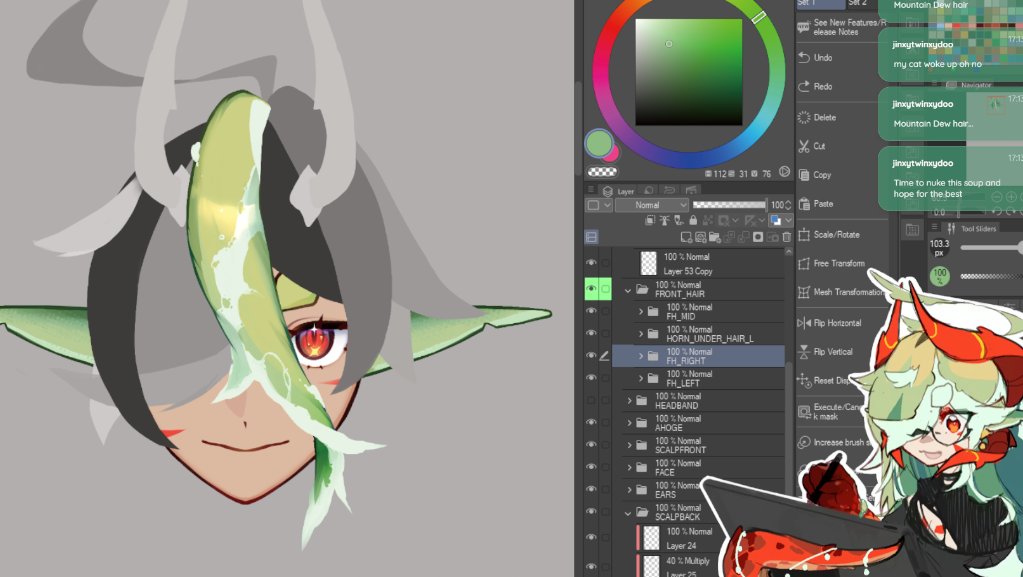The height and width of the screenshot is (577, 1023).
Task: Hide the Layer 53 Copy layer
Action: pyautogui.click(x=591, y=262)
